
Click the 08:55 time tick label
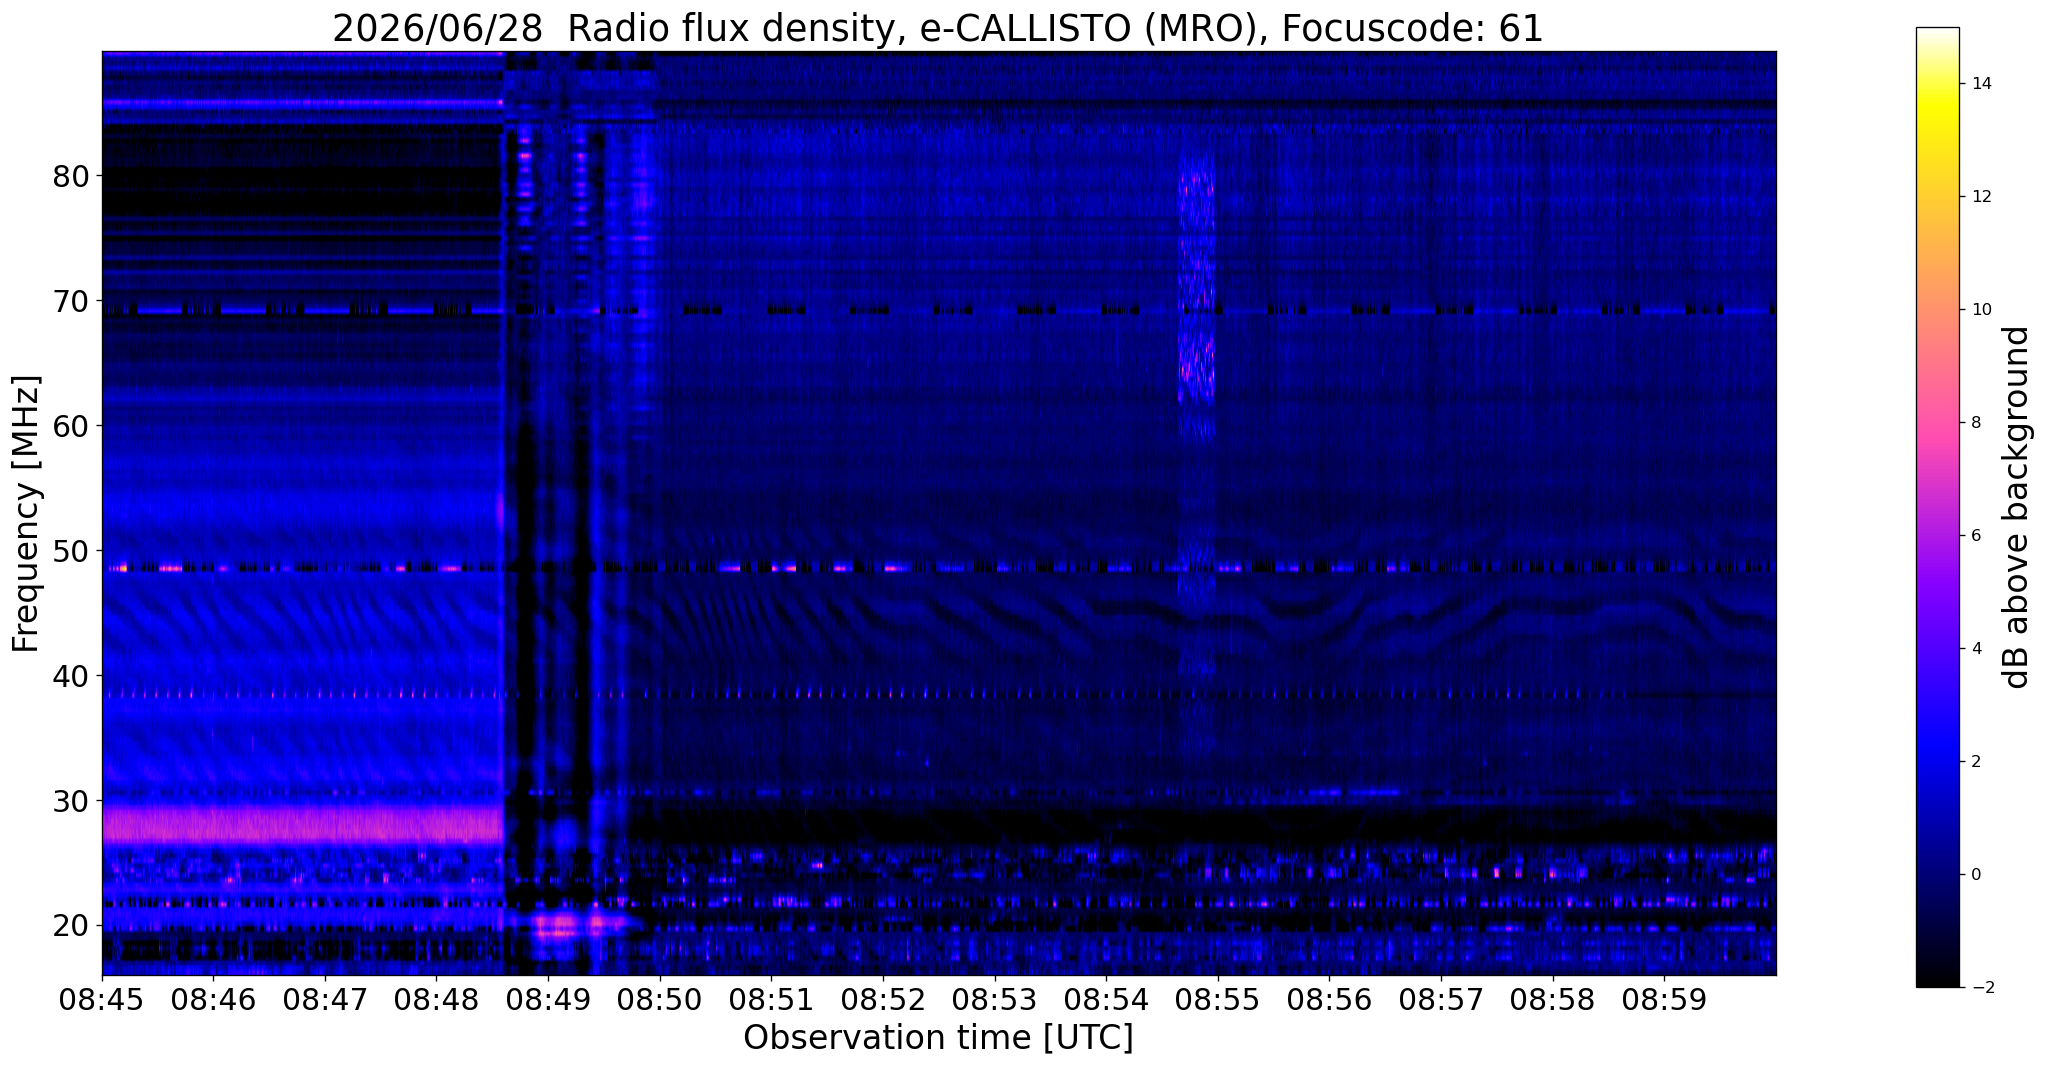pos(1218,998)
